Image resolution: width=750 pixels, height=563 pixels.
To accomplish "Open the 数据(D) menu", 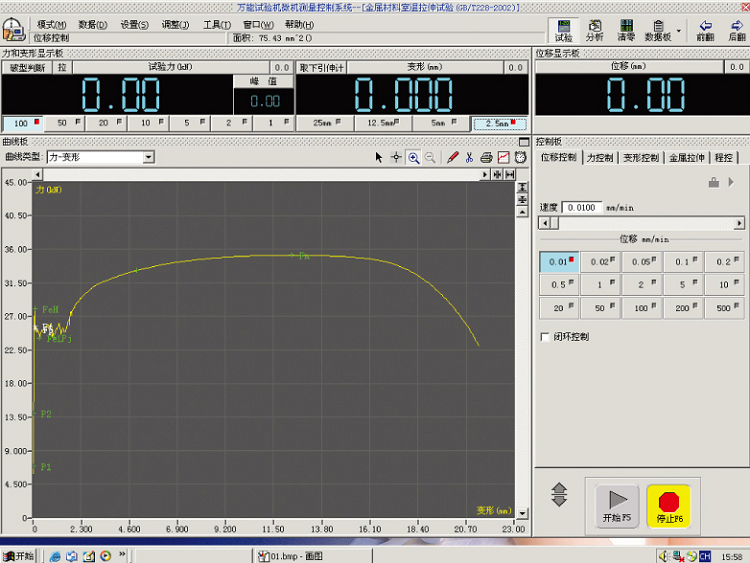I will pos(93,24).
